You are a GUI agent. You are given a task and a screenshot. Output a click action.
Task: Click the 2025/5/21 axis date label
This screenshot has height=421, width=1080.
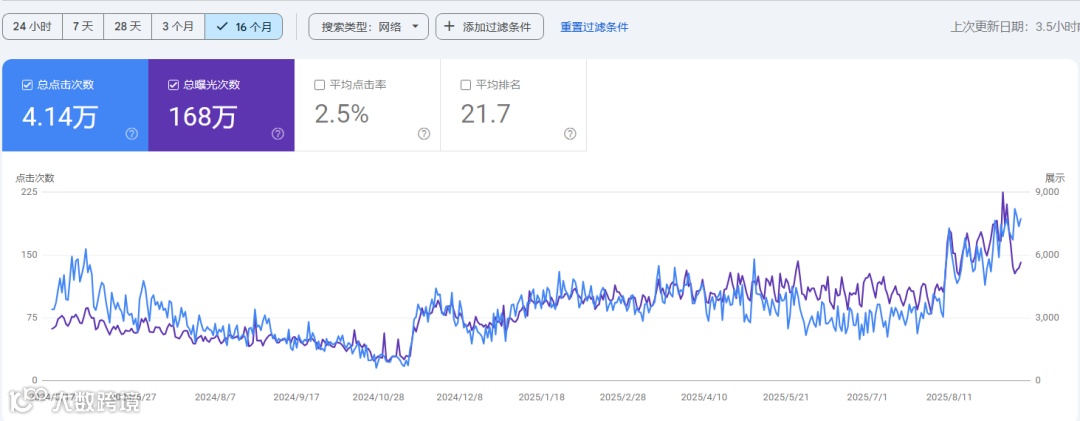[785, 398]
